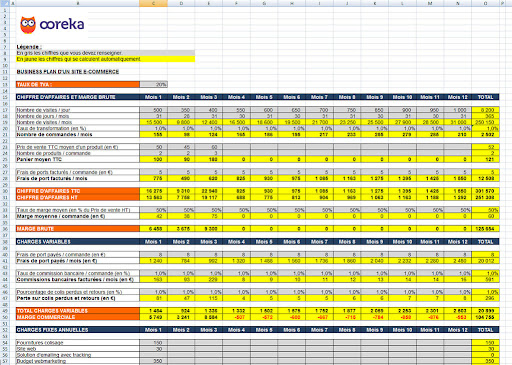
Task: Click the Select All corner of the grid
Action: click(5, 3)
